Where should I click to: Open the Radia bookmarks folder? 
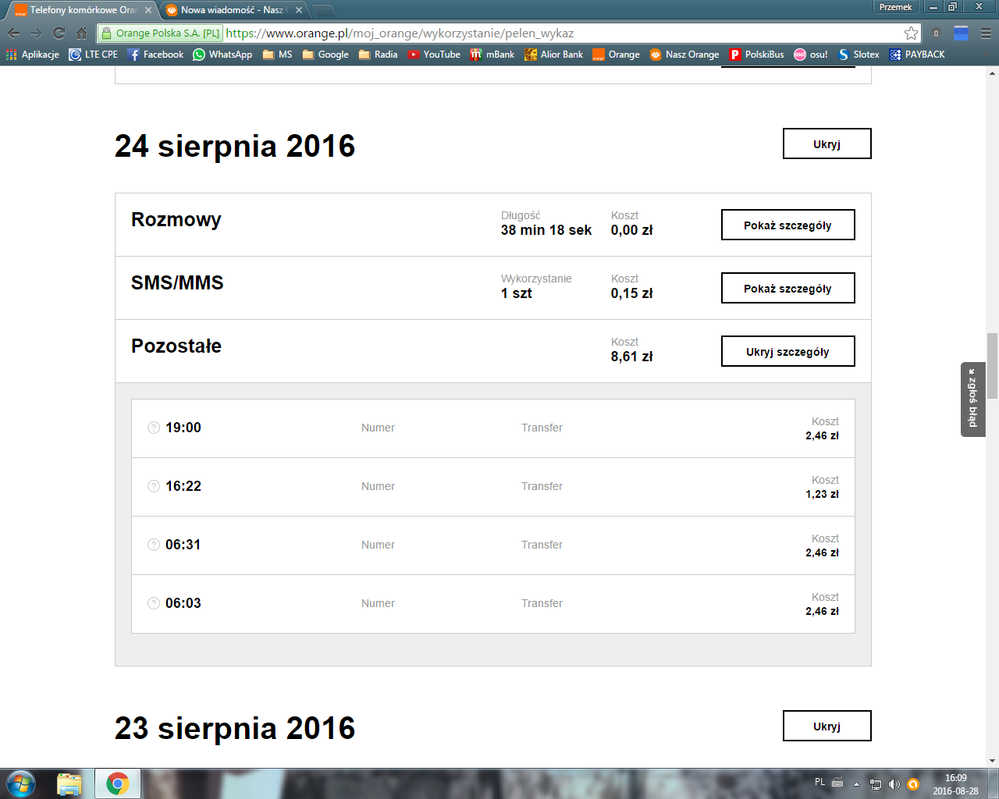[x=378, y=55]
